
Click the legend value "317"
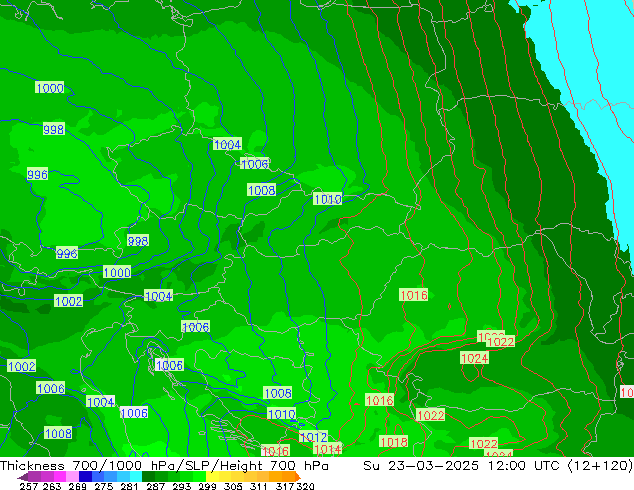point(285,486)
